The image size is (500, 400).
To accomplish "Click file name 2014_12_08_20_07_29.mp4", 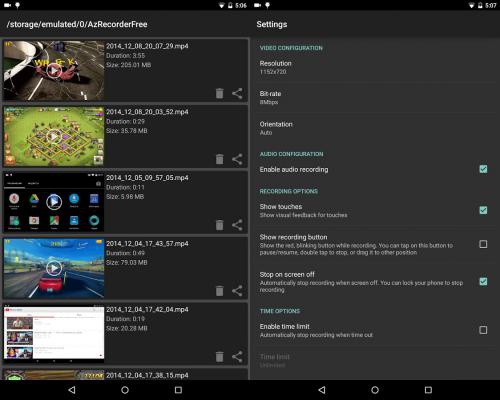I will point(147,46).
